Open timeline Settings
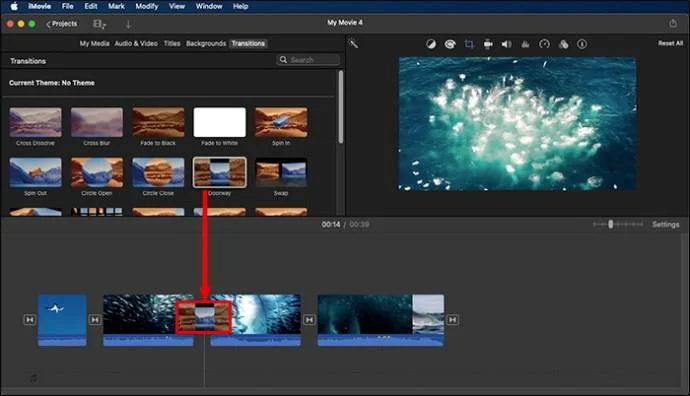Image resolution: width=690 pixels, height=396 pixels. [x=665, y=224]
